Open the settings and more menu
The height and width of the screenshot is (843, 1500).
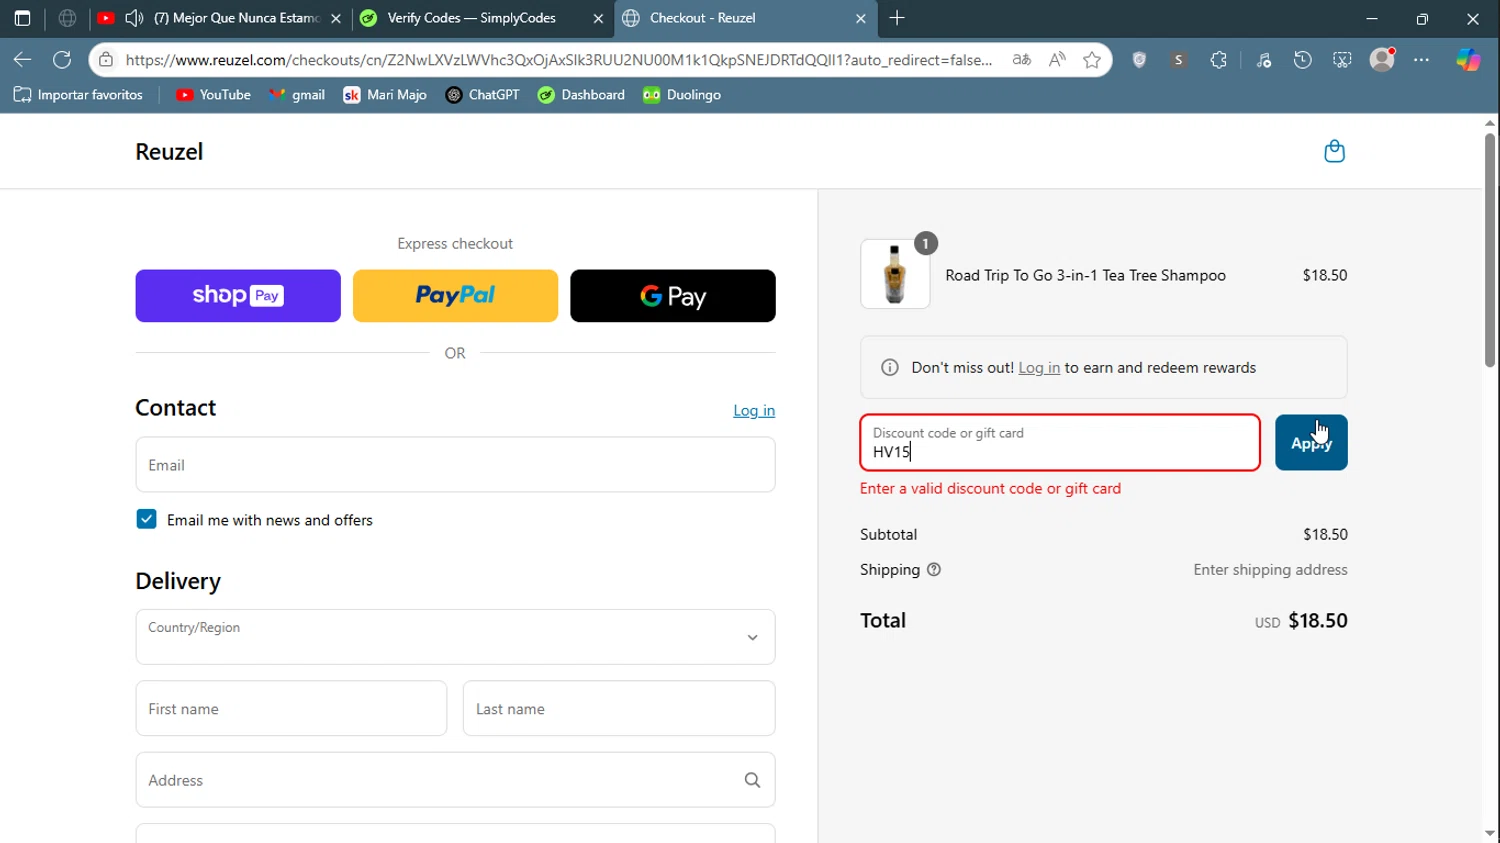[x=1421, y=60]
